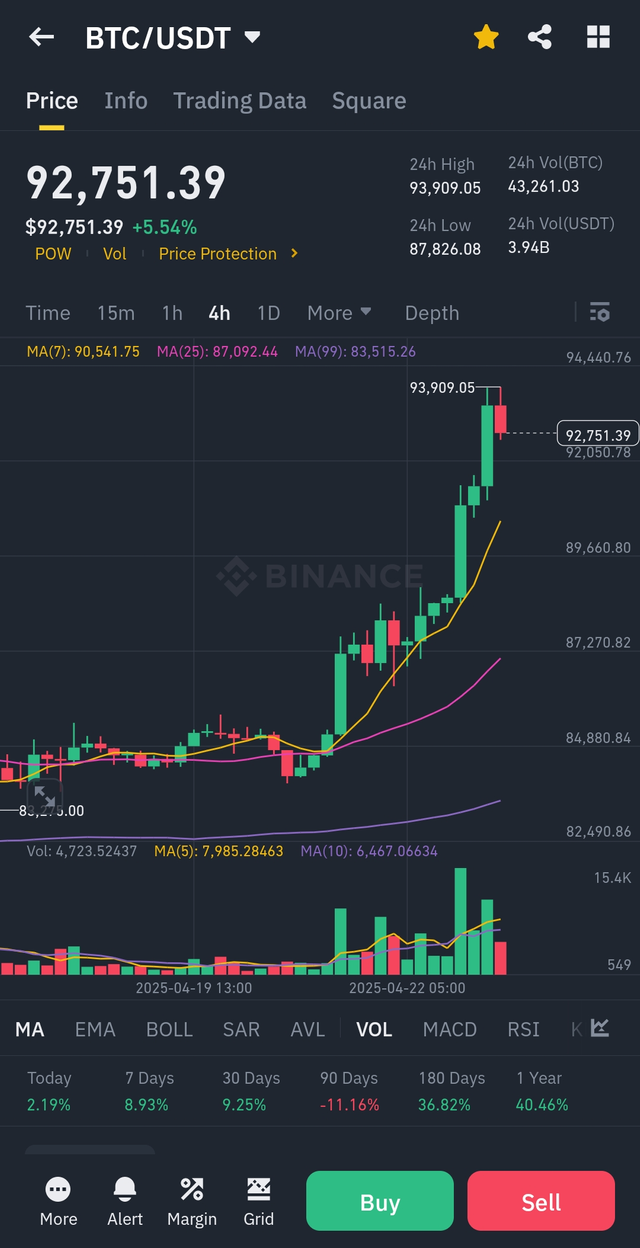Tap the volume MA(5) value
Image resolution: width=640 pixels, height=1248 pixels.
pos(219,851)
